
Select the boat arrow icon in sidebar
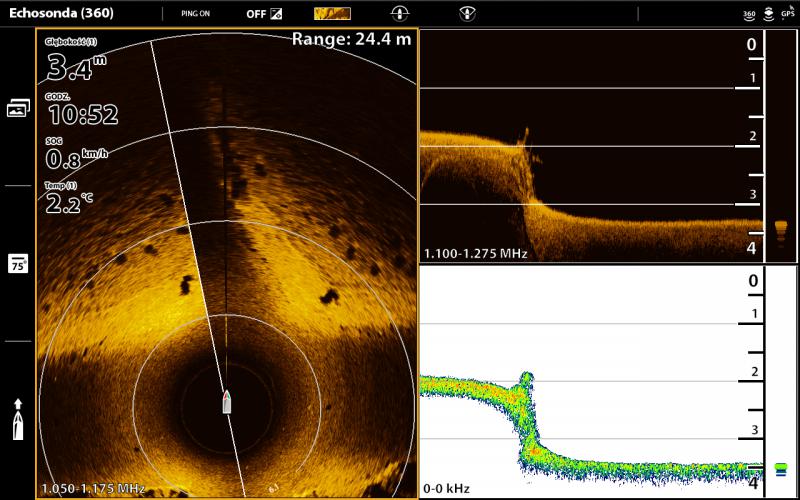point(18,418)
